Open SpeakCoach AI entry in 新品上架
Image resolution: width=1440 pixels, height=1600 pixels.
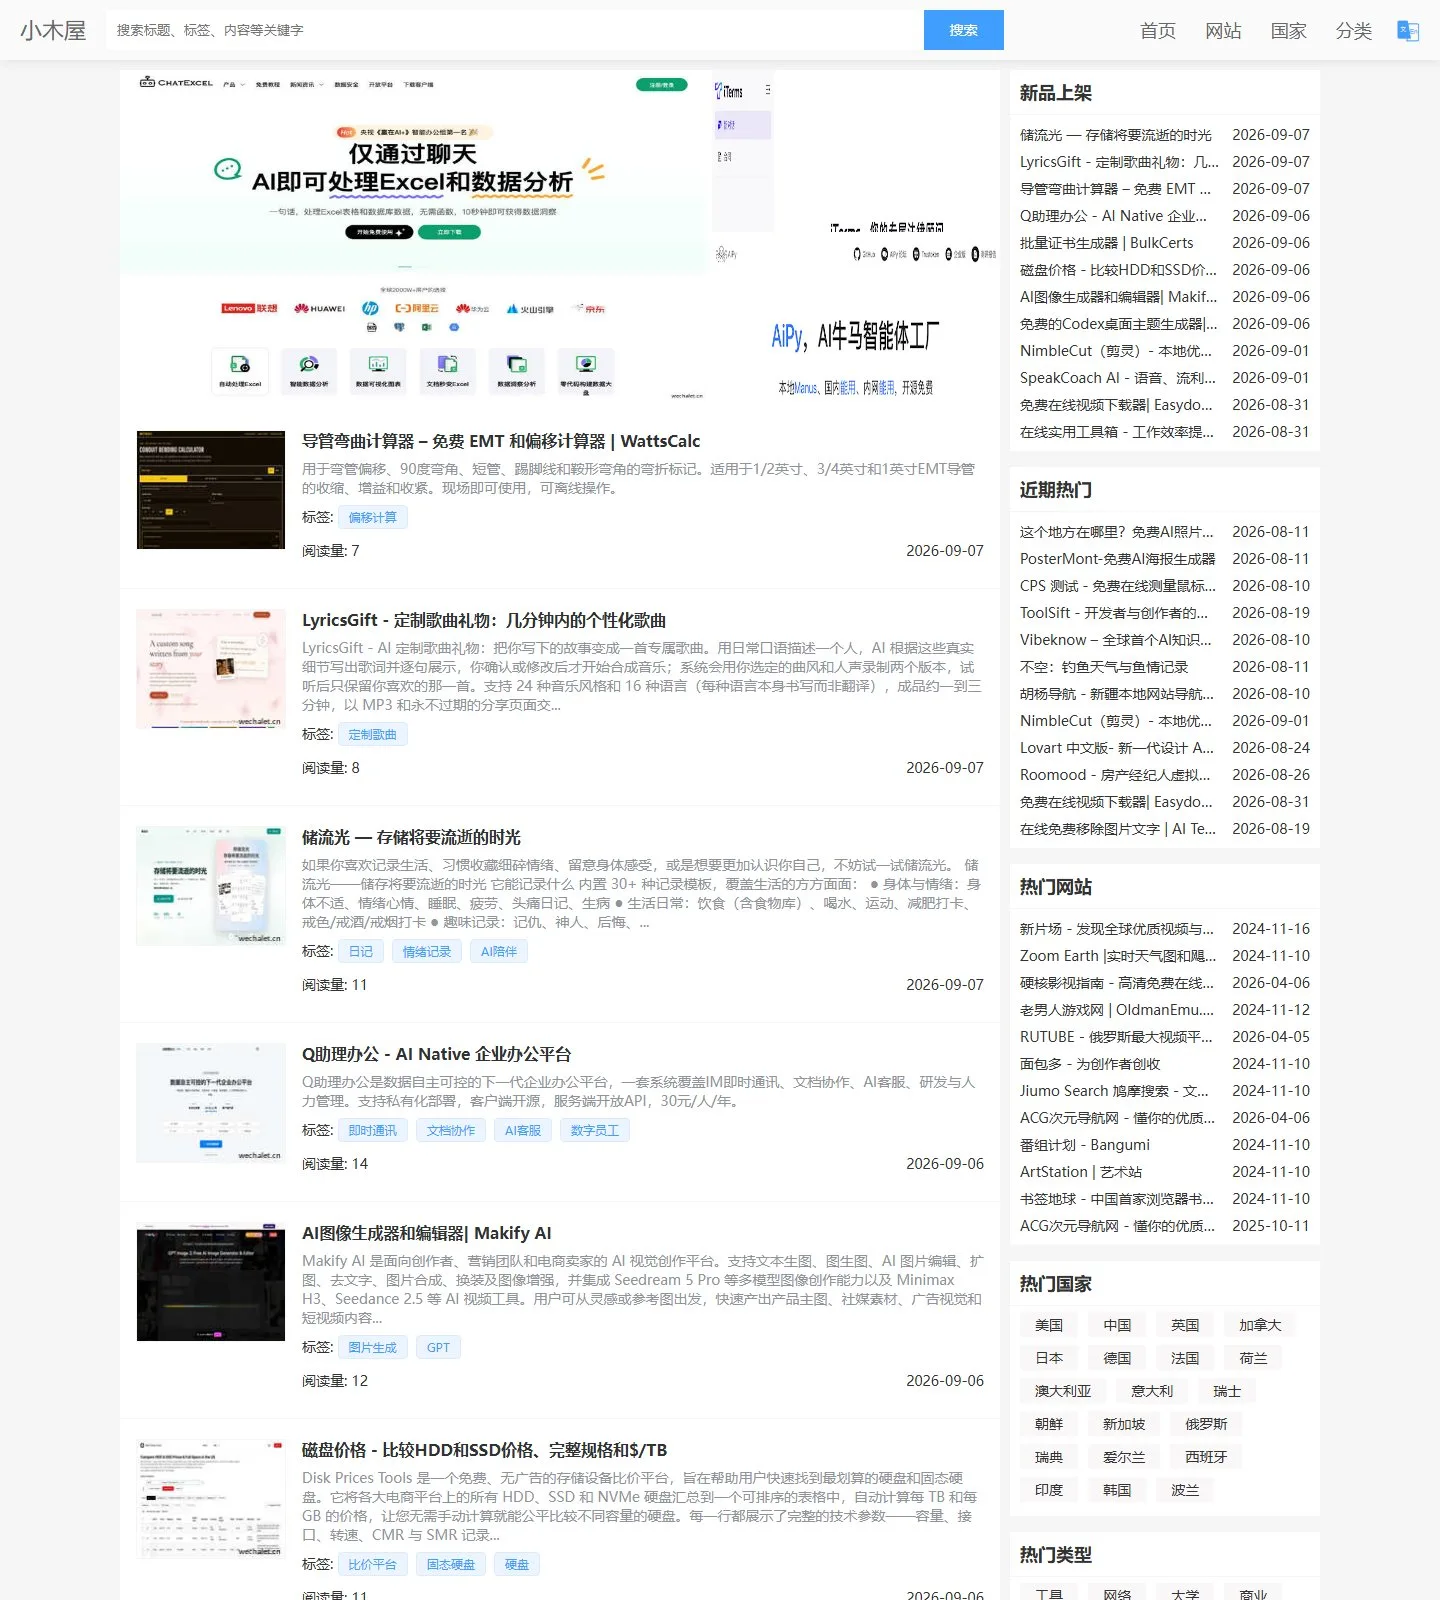[1118, 378]
